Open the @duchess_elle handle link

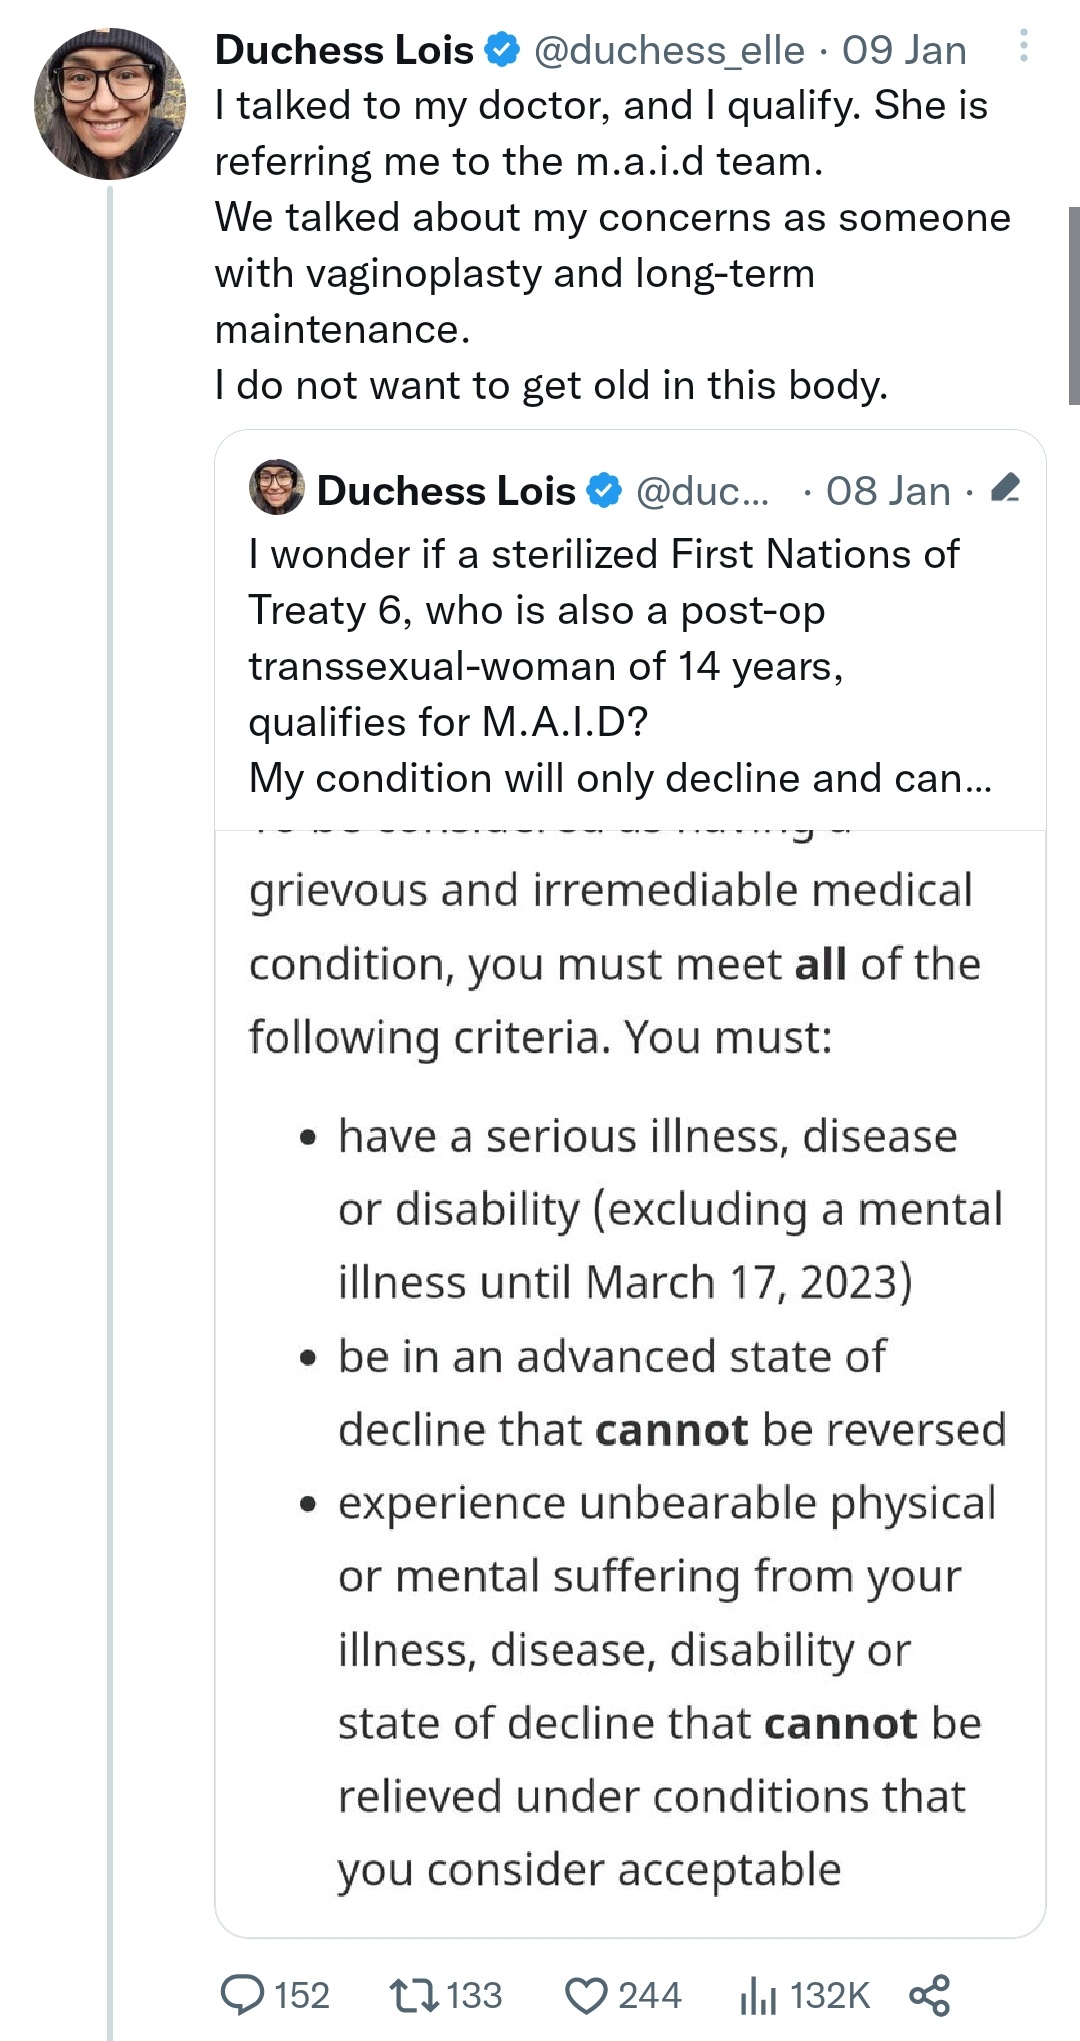click(669, 50)
